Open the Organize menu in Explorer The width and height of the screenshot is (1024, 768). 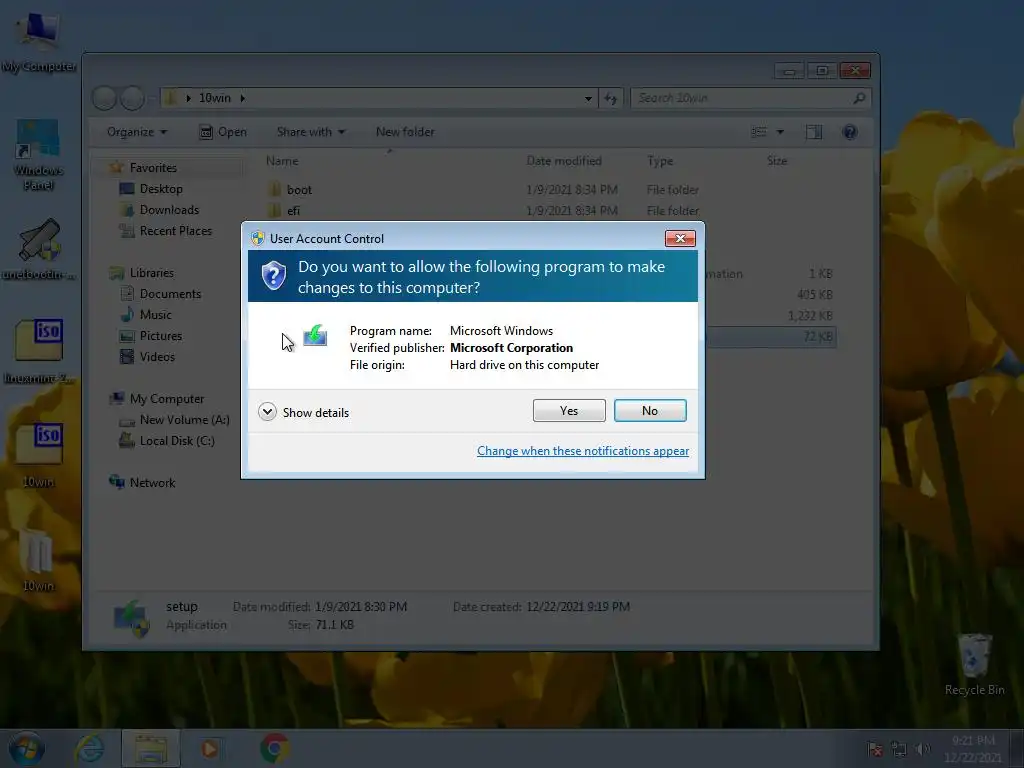point(136,132)
